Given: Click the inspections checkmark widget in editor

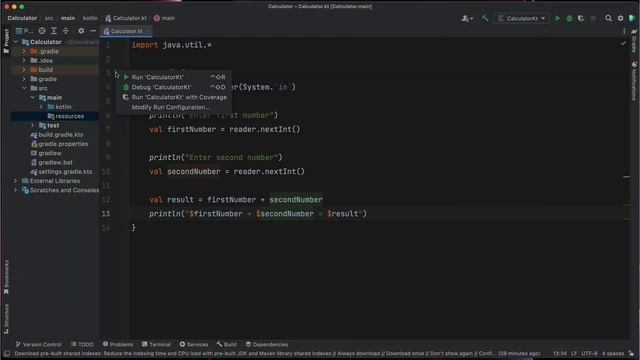Looking at the screenshot, I should pos(623,43).
